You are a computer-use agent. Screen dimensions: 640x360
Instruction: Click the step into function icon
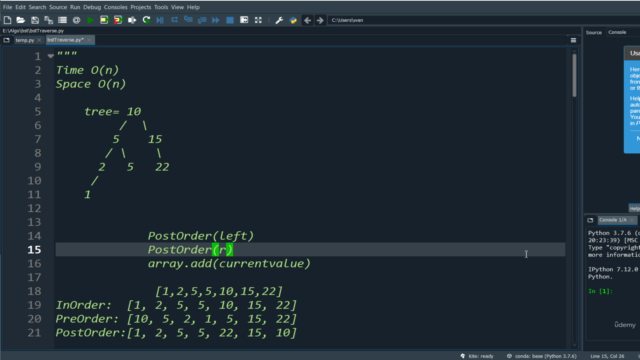(x=188, y=20)
